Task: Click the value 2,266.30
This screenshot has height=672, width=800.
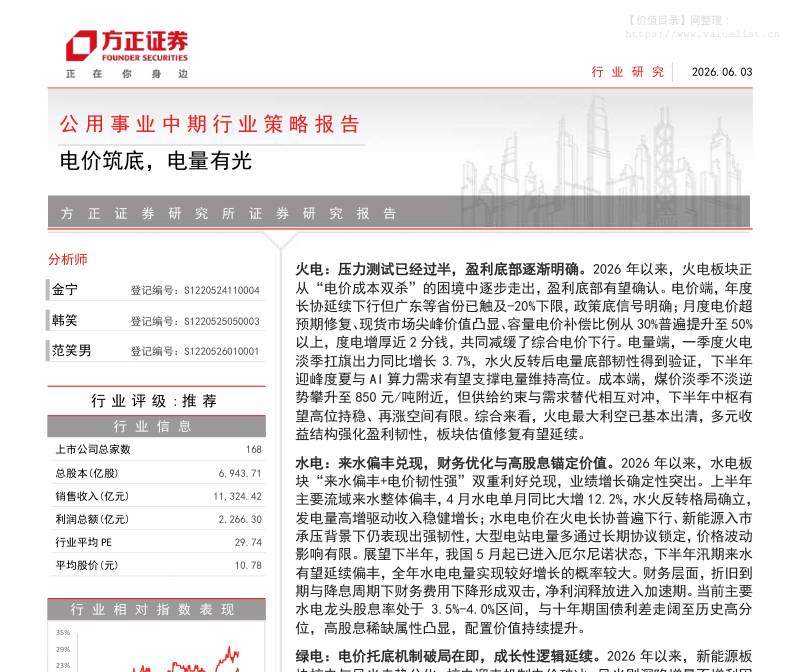Action: click(240, 519)
